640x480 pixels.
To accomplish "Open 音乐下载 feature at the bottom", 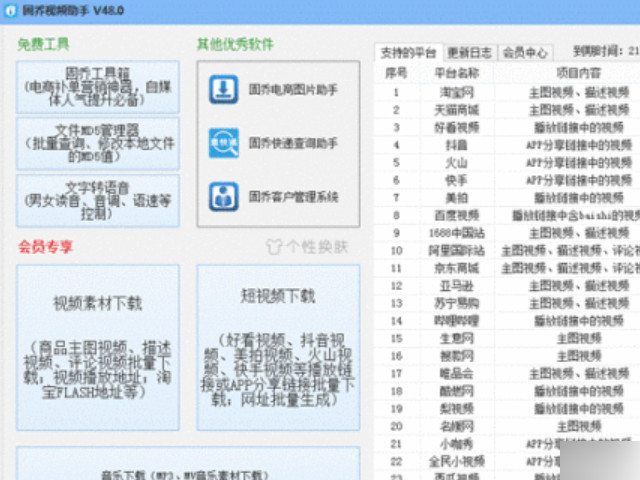I will point(188,463).
